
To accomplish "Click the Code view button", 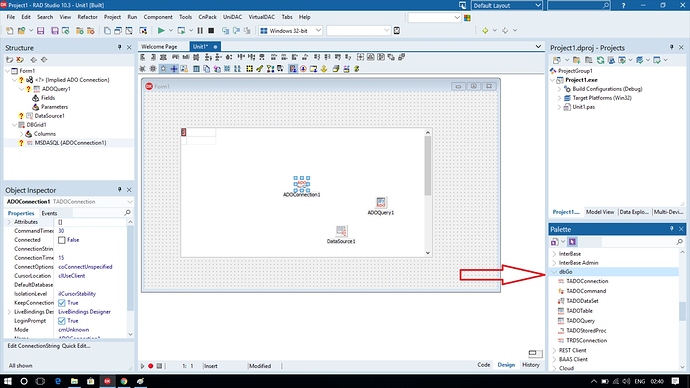I will tap(484, 365).
